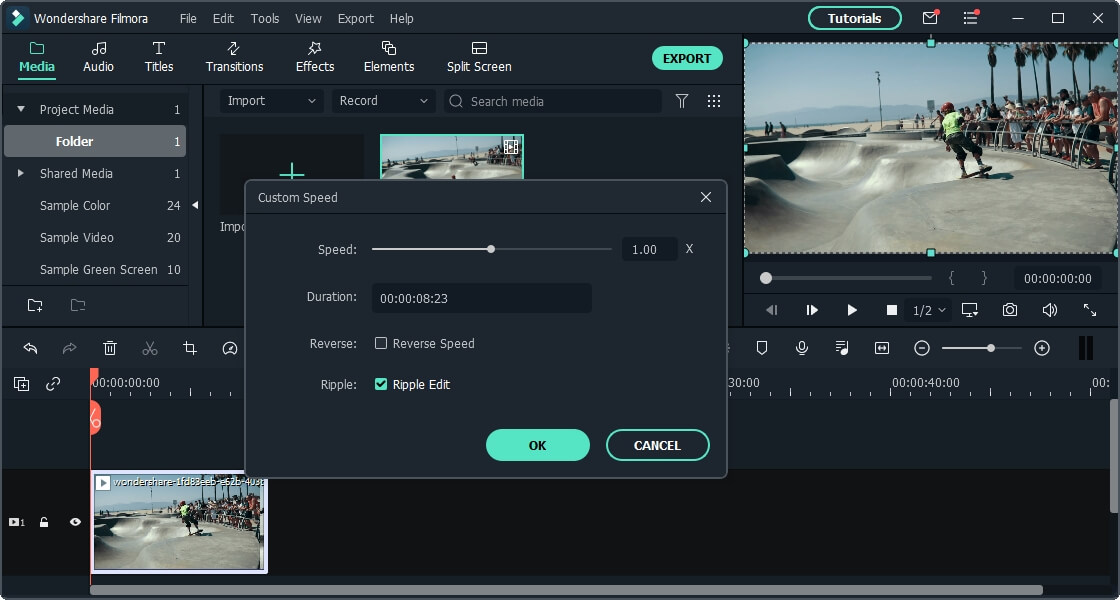
Task: Switch media view with grid icon
Action: (714, 101)
